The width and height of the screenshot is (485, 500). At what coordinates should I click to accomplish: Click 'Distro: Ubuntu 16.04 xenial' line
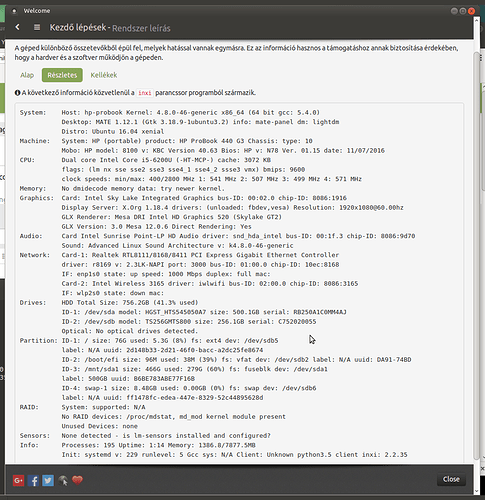[x=113, y=131]
